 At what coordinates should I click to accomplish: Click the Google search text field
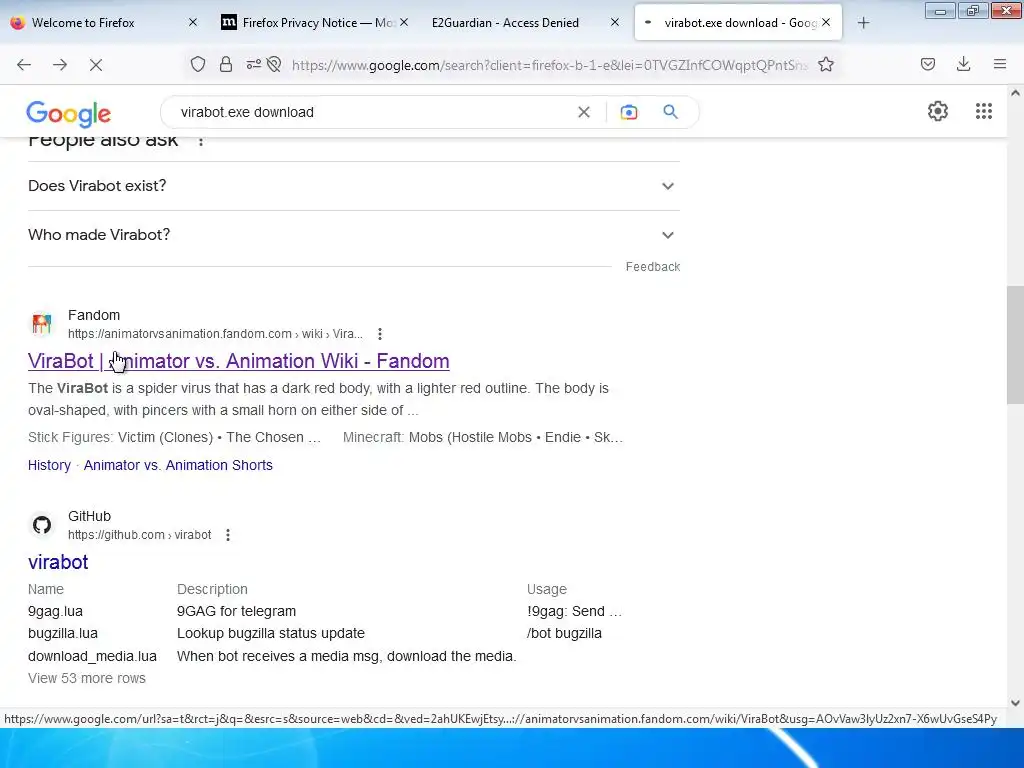(376, 112)
